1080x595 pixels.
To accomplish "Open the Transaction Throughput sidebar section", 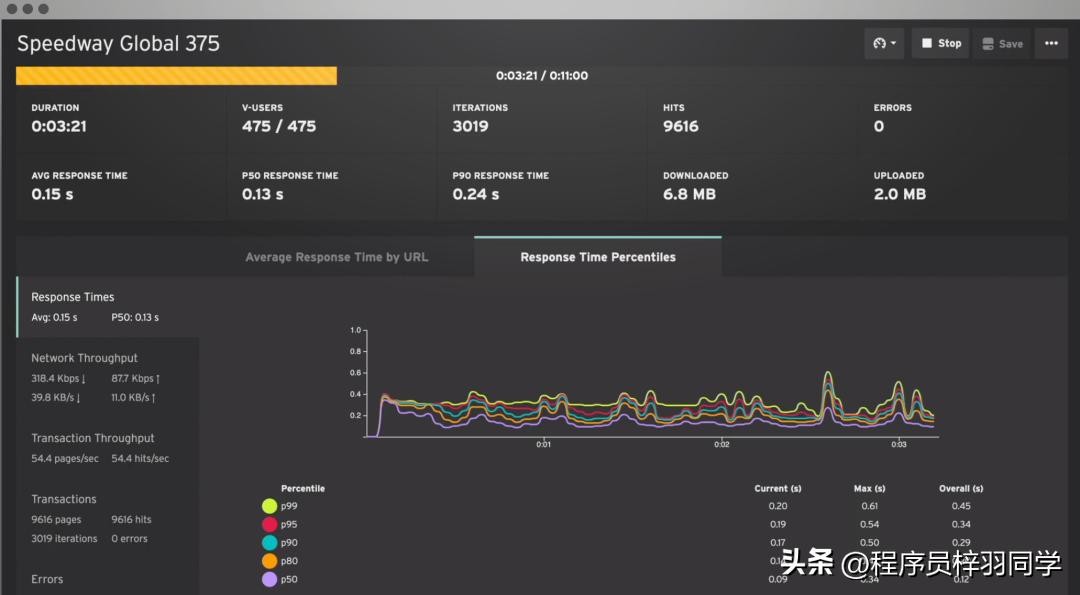I will [93, 438].
